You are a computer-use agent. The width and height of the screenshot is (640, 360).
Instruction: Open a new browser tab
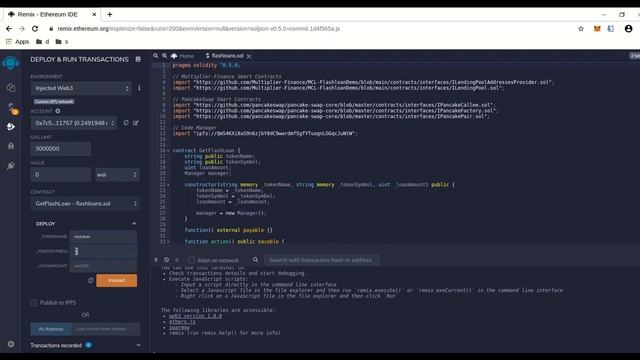(109, 14)
